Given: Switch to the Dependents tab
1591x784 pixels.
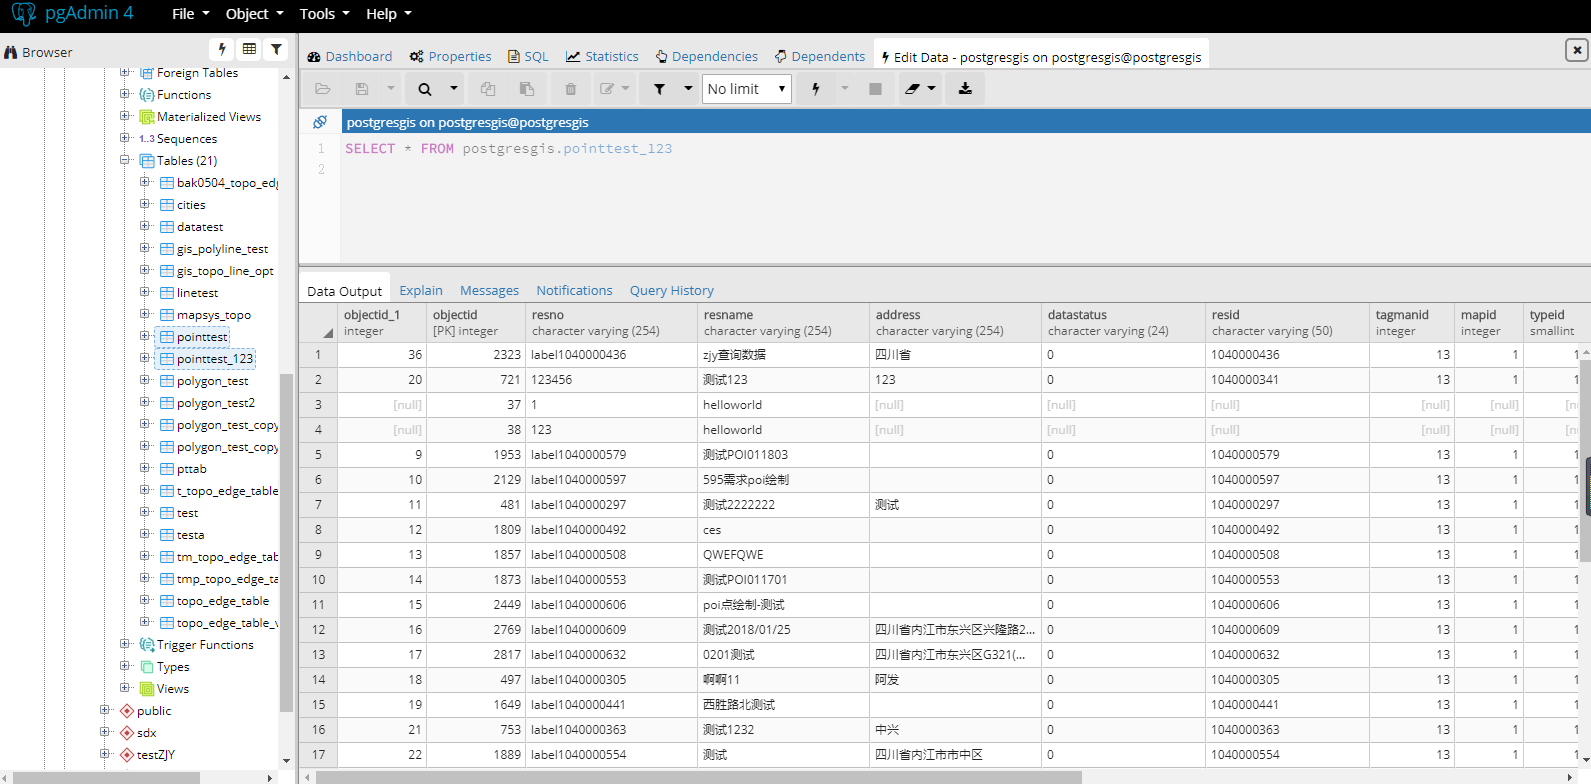Looking at the screenshot, I should click(820, 56).
